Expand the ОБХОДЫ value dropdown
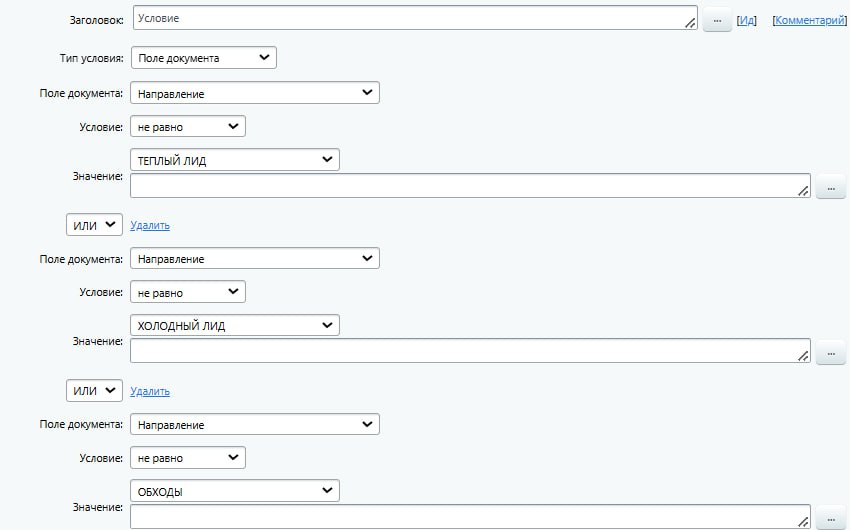The height and width of the screenshot is (530, 850). [x=235, y=491]
